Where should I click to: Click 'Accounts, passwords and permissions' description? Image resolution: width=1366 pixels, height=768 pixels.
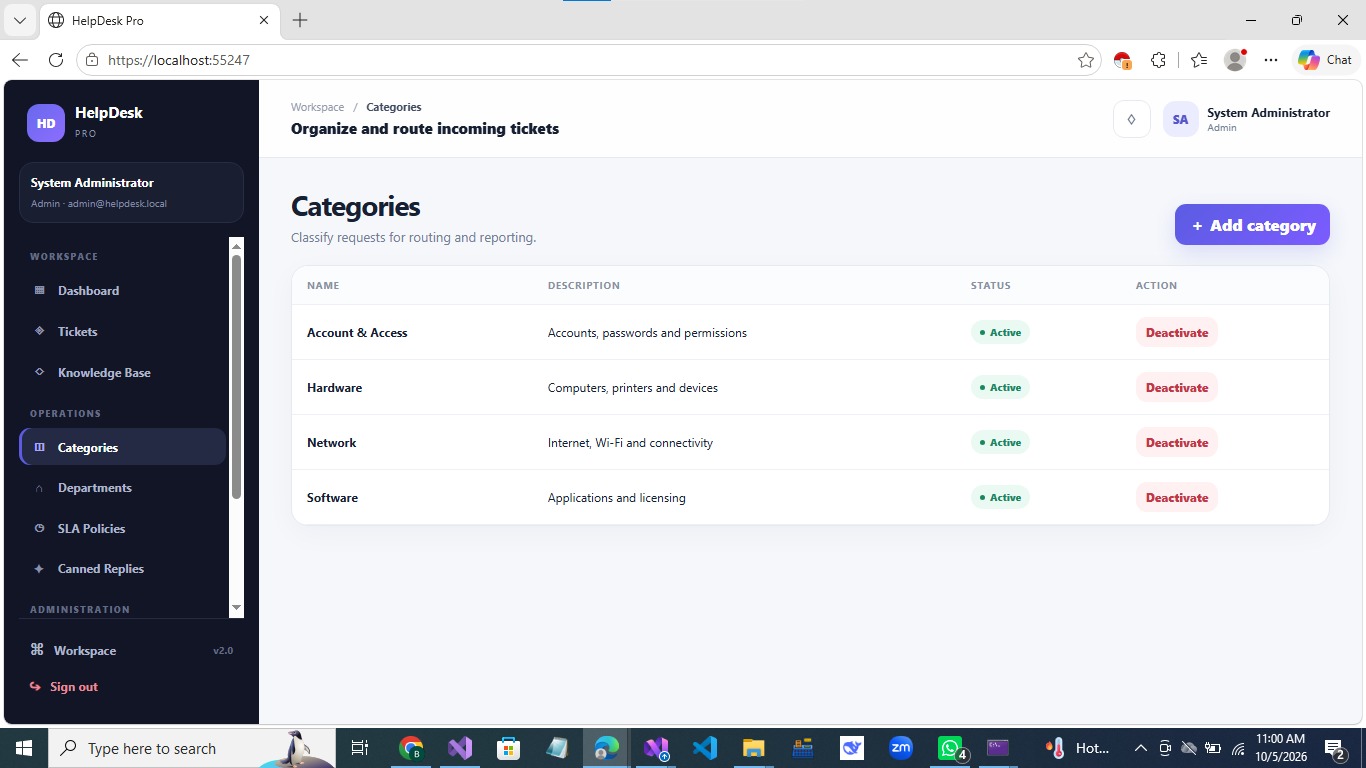[647, 333]
